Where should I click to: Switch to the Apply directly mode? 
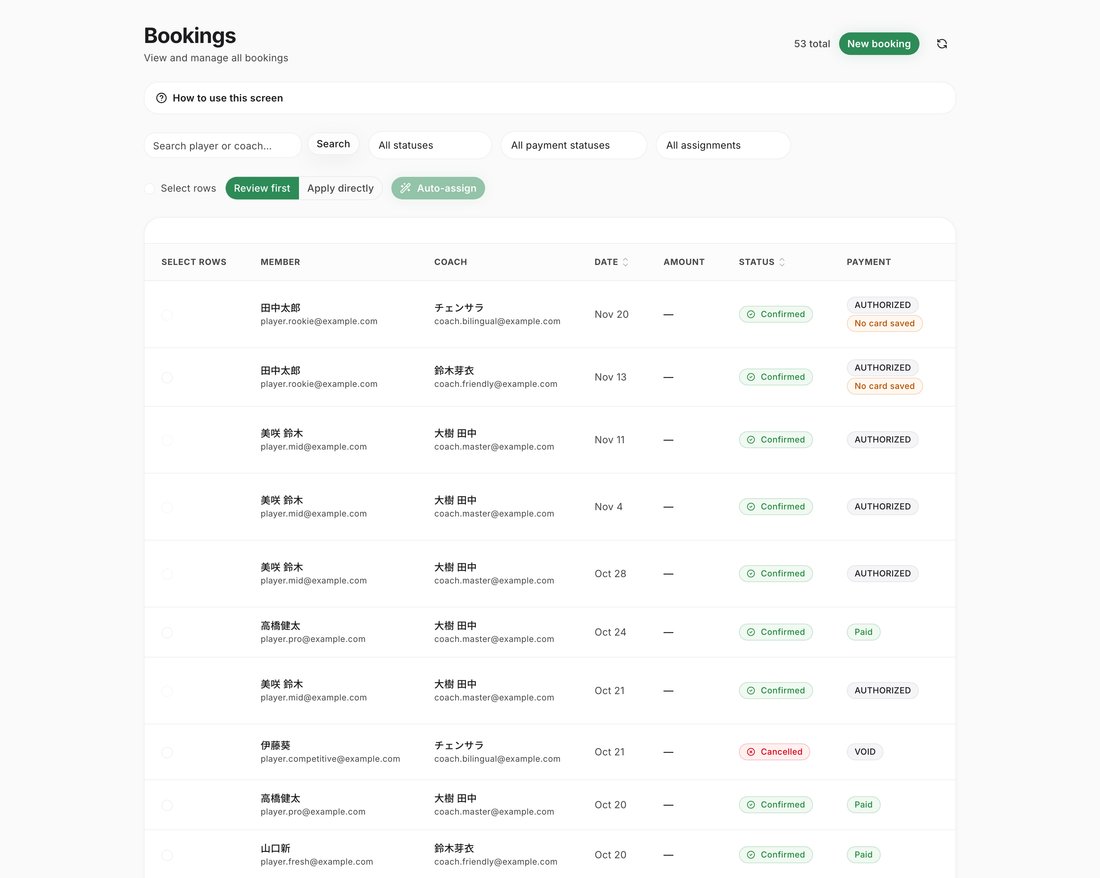pos(340,188)
